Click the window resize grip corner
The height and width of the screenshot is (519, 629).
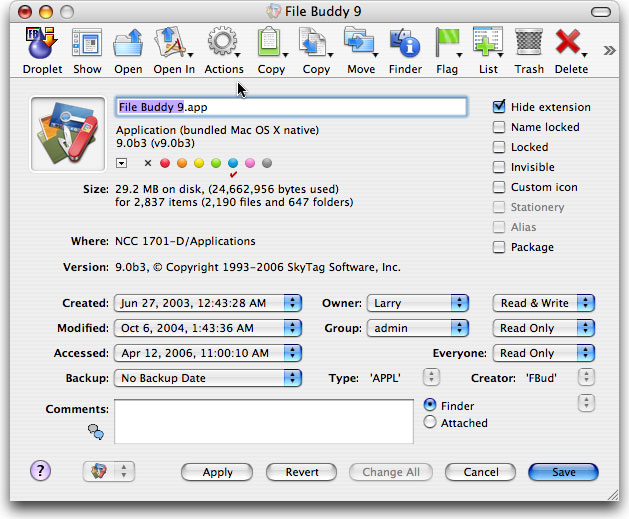[613, 495]
